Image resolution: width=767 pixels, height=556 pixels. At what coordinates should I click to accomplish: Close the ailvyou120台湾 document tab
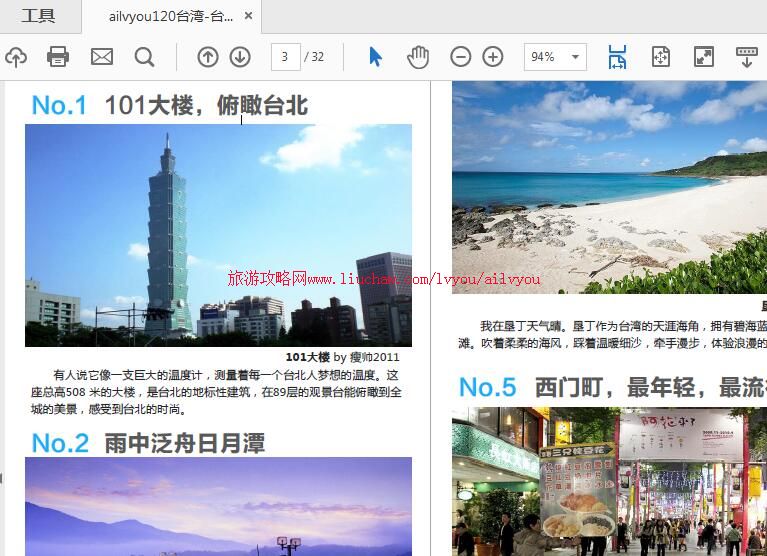249,17
